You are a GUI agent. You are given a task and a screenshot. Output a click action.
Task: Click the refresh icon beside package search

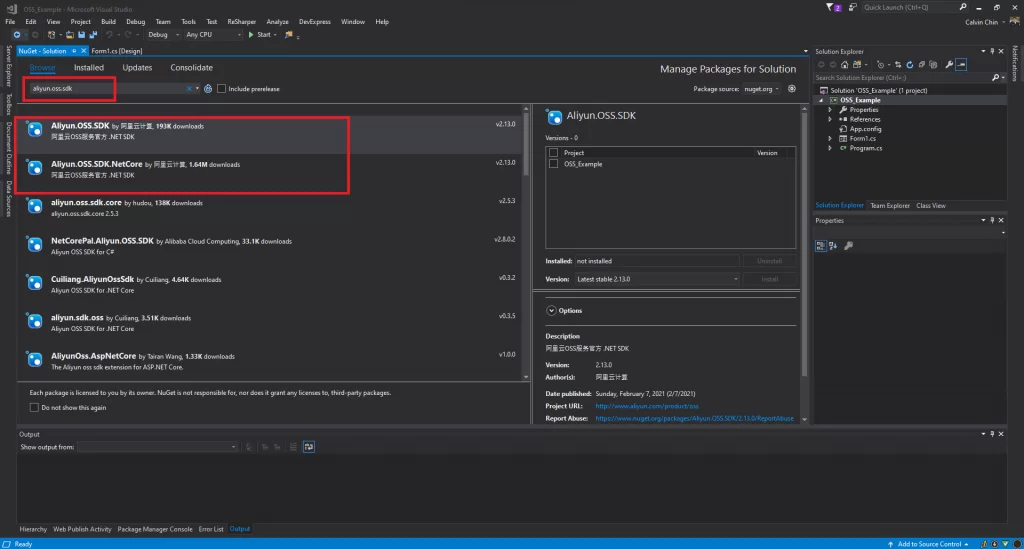tap(208, 89)
